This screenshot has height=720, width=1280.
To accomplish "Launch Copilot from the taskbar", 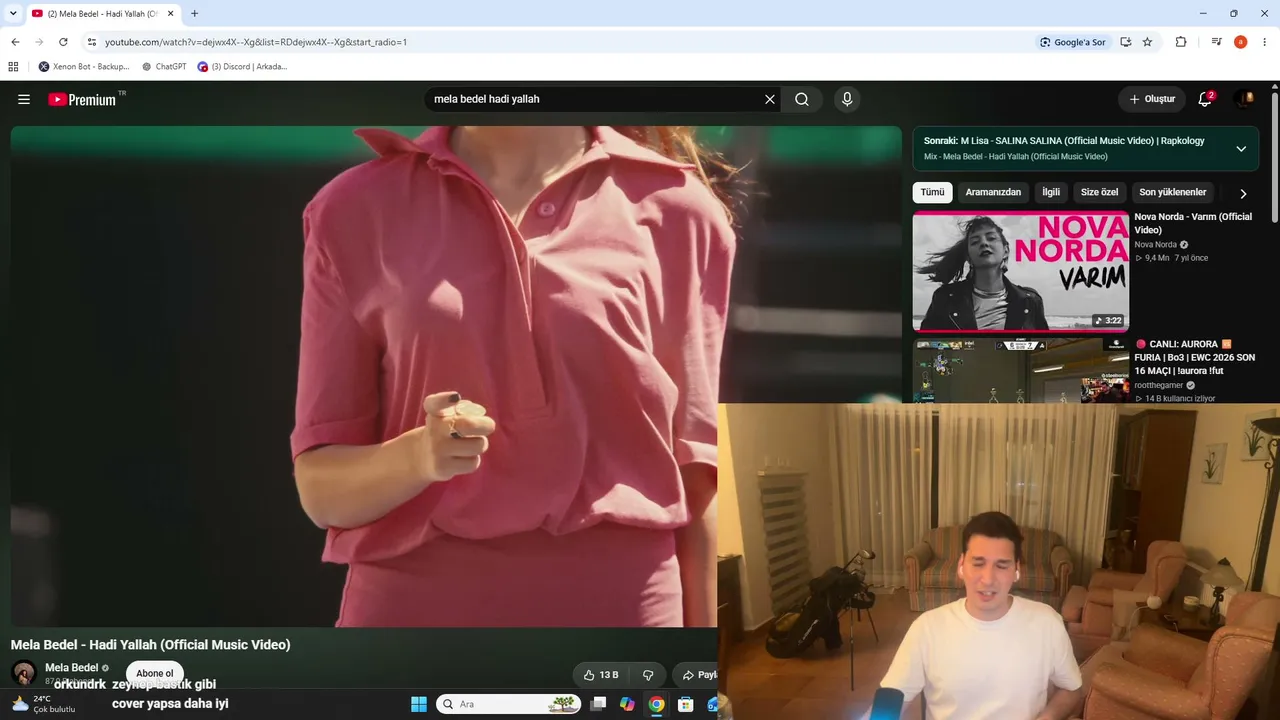I will (x=627, y=704).
